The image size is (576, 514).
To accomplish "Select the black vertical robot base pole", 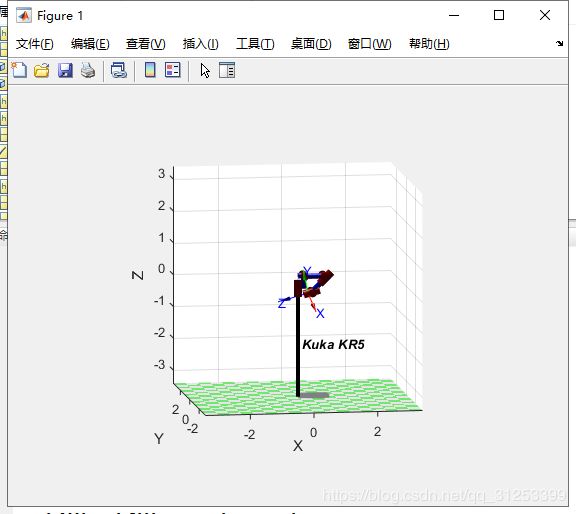I will [298, 345].
